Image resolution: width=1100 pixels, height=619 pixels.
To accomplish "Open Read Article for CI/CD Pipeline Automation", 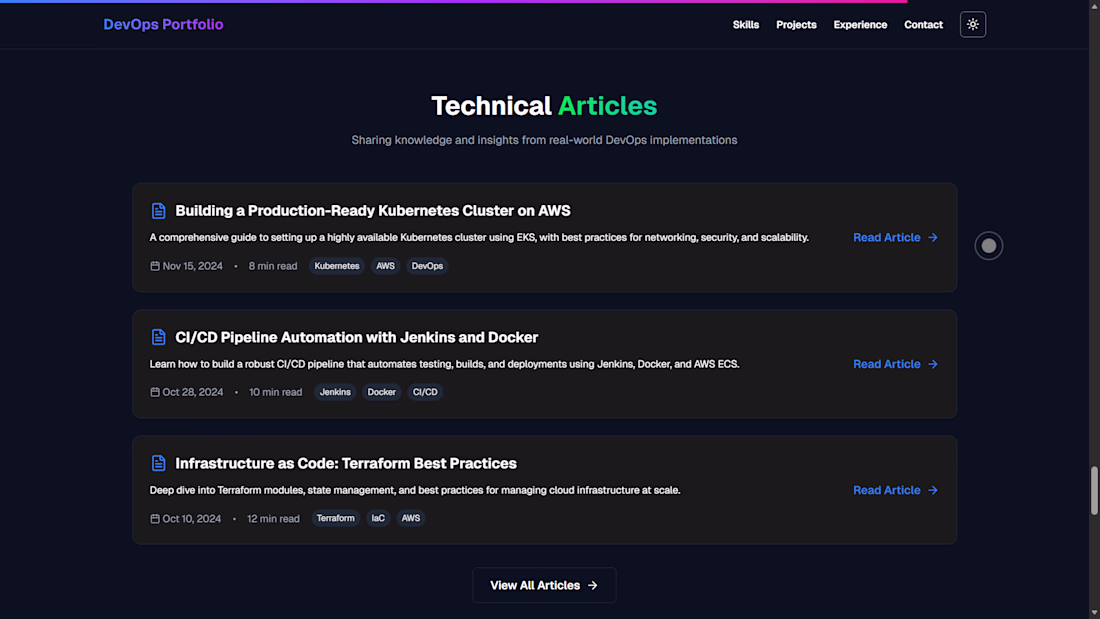I will click(x=894, y=364).
